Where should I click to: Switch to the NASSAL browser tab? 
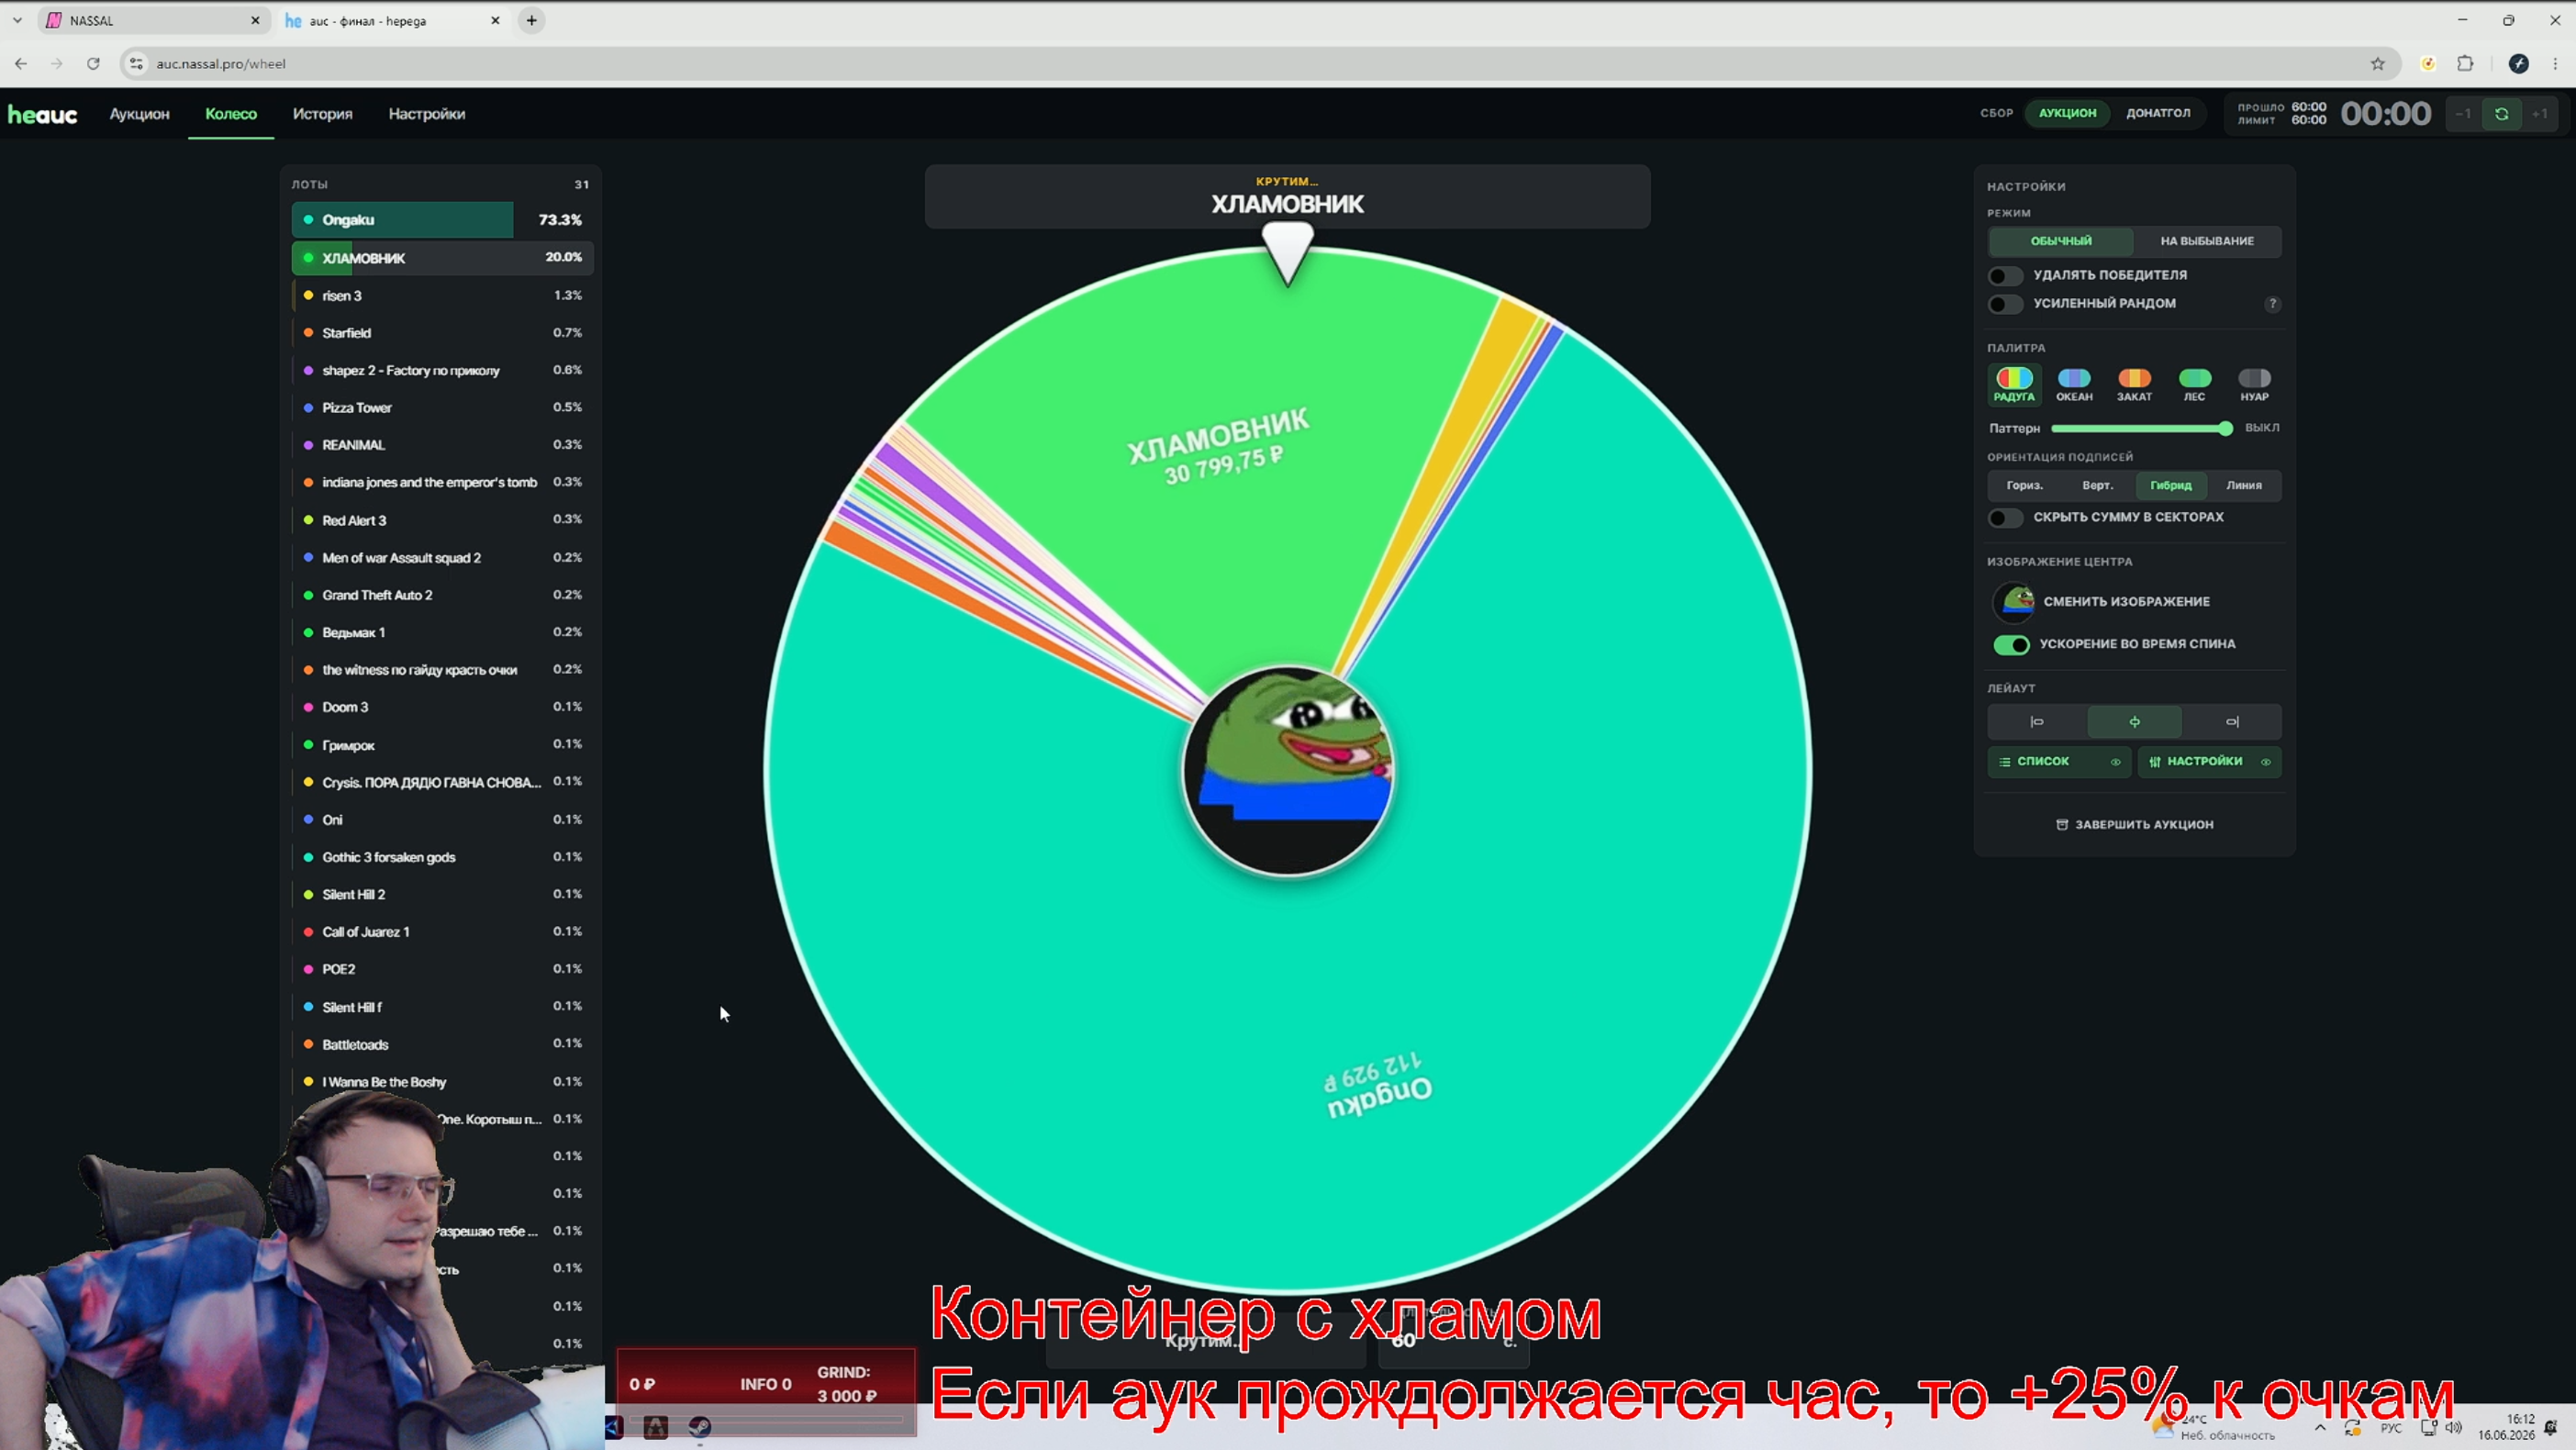coord(153,20)
